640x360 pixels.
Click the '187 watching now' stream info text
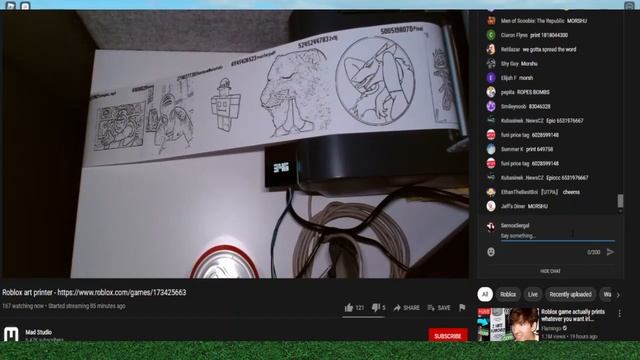coord(22,306)
